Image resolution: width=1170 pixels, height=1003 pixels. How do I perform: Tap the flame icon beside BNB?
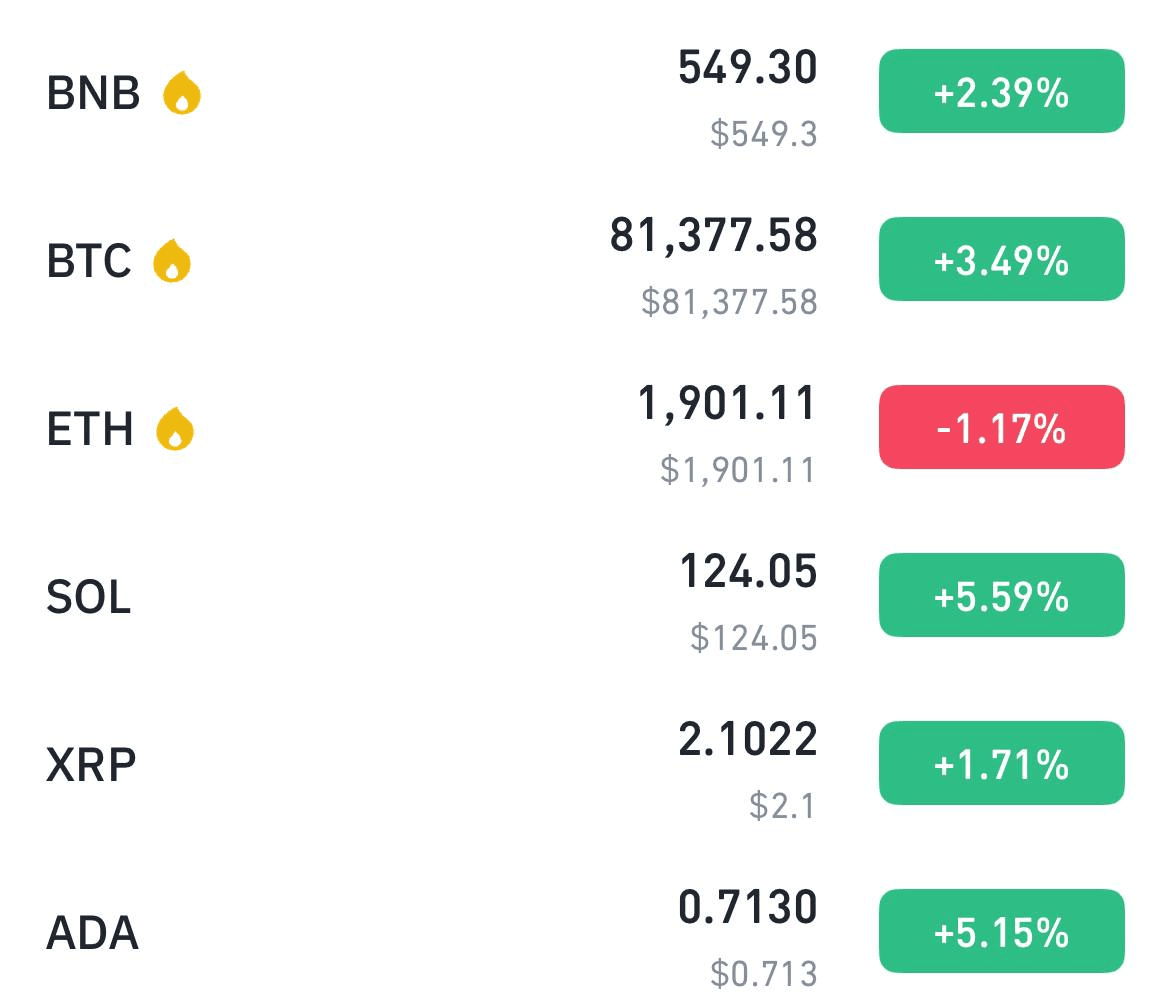[x=182, y=93]
